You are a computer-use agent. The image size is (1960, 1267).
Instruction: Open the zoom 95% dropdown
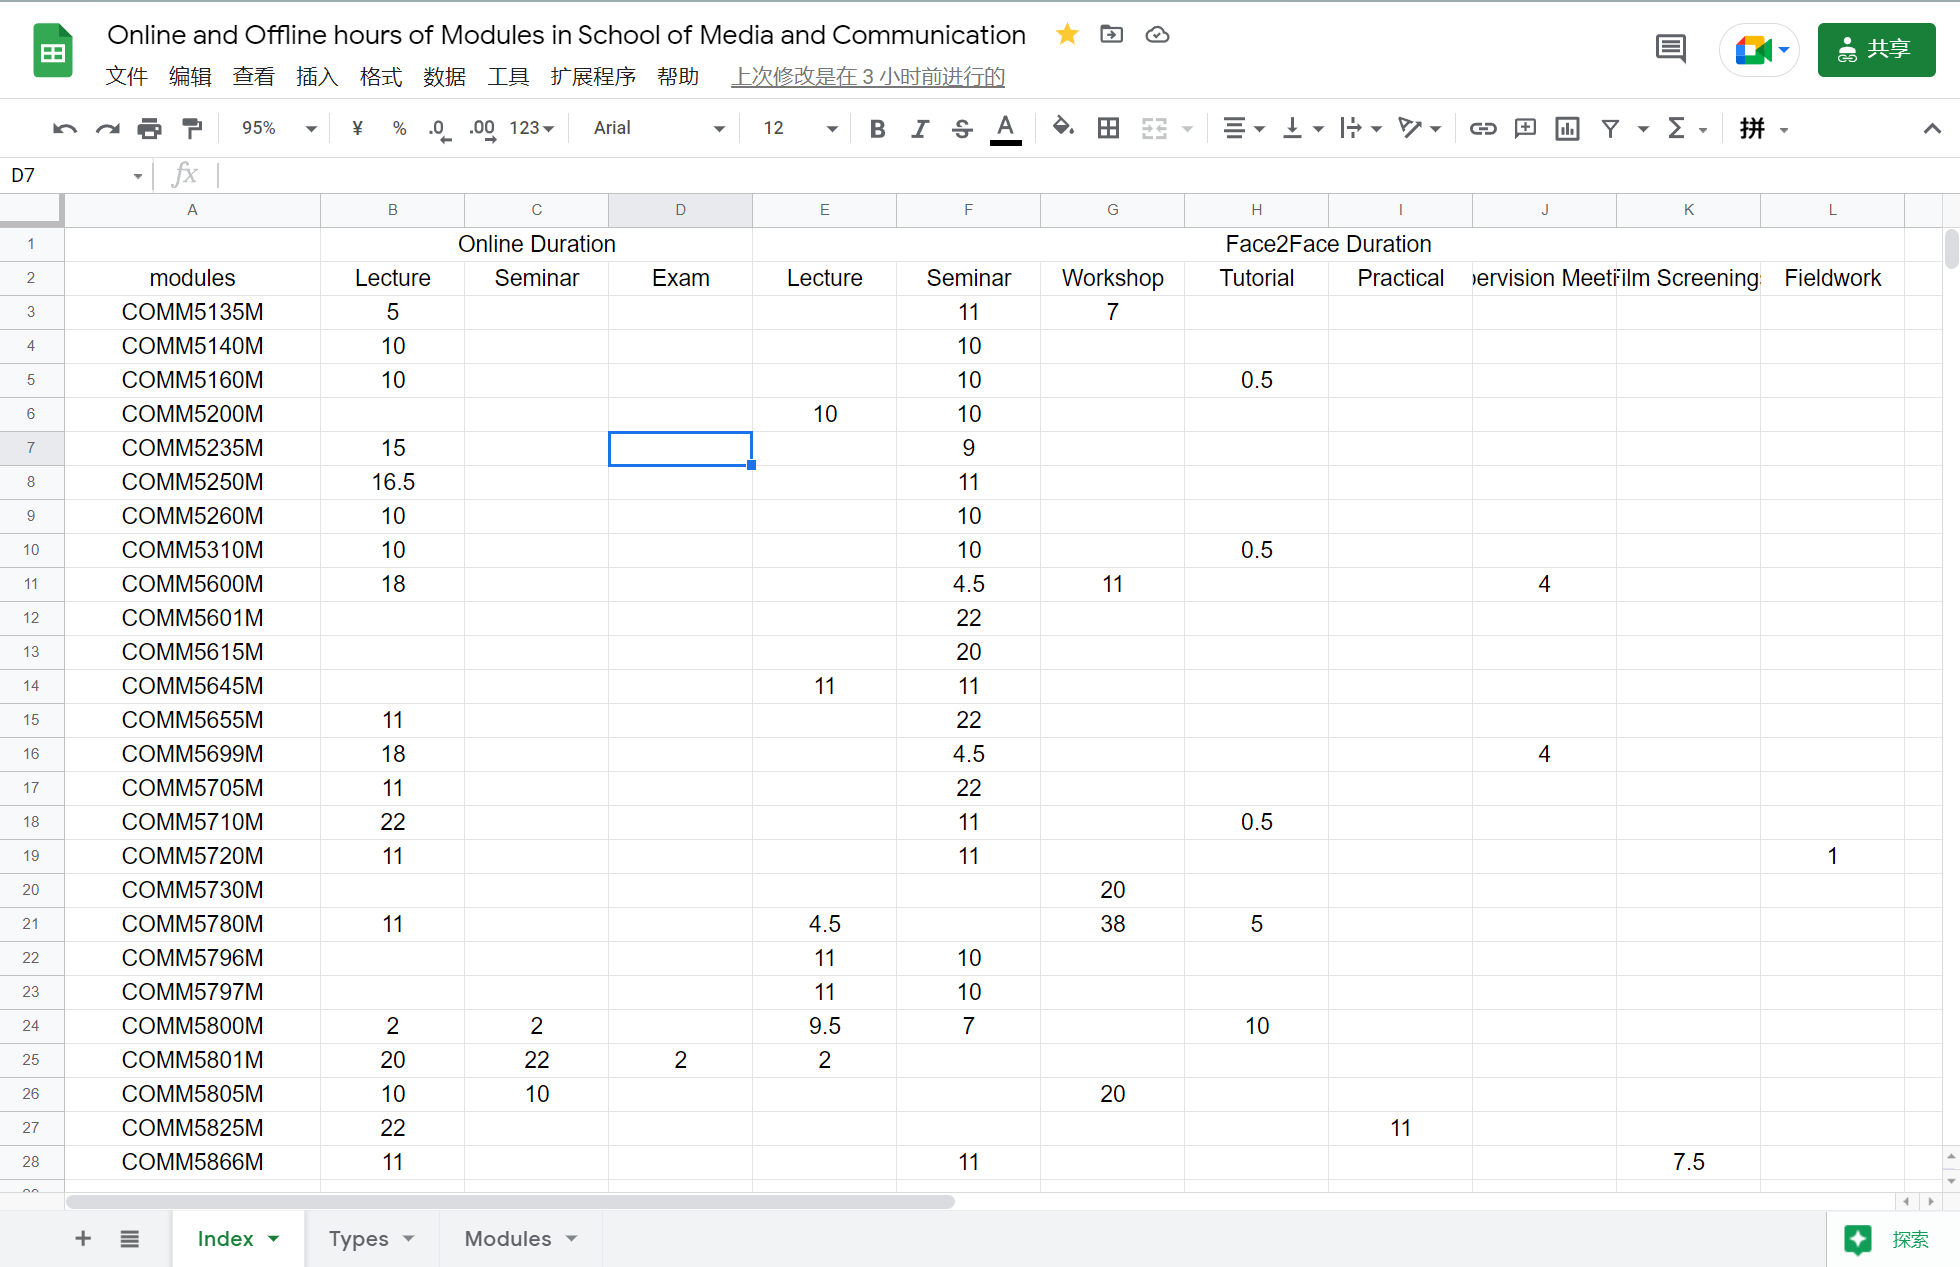279,128
